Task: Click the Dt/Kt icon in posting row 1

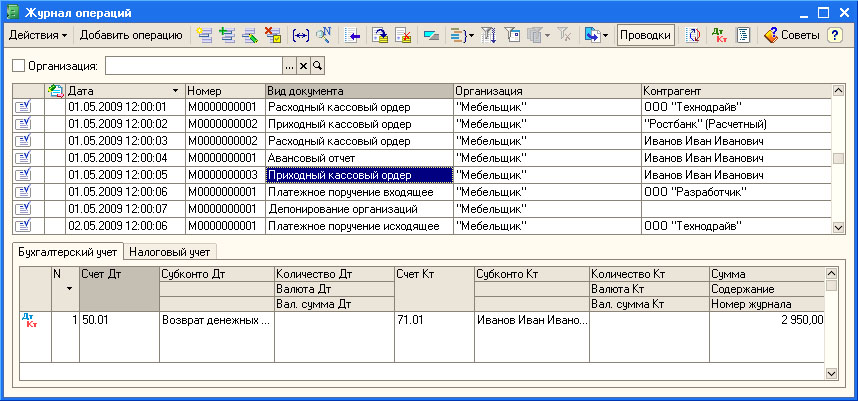Action: coord(28,321)
